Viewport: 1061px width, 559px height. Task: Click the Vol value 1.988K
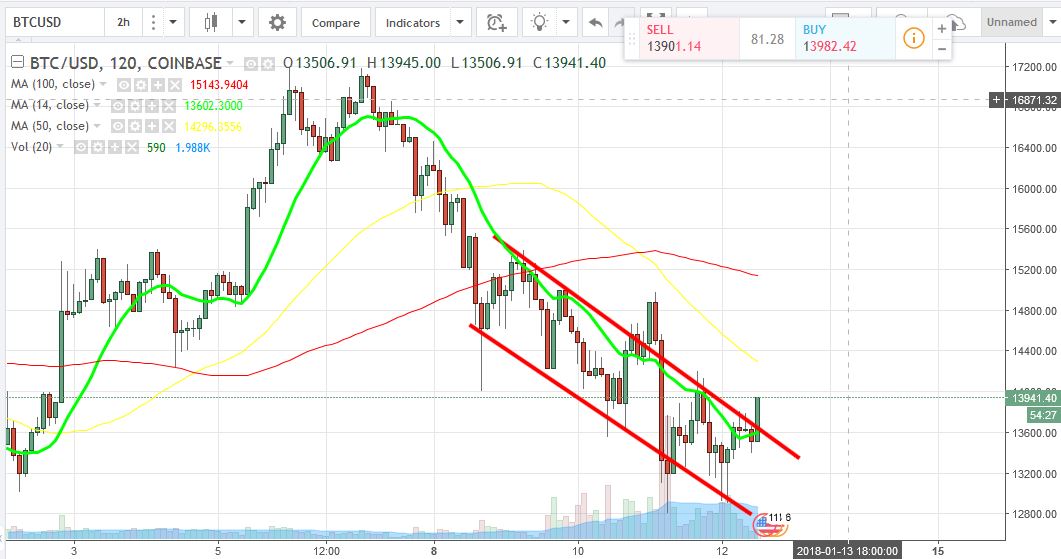pos(192,148)
